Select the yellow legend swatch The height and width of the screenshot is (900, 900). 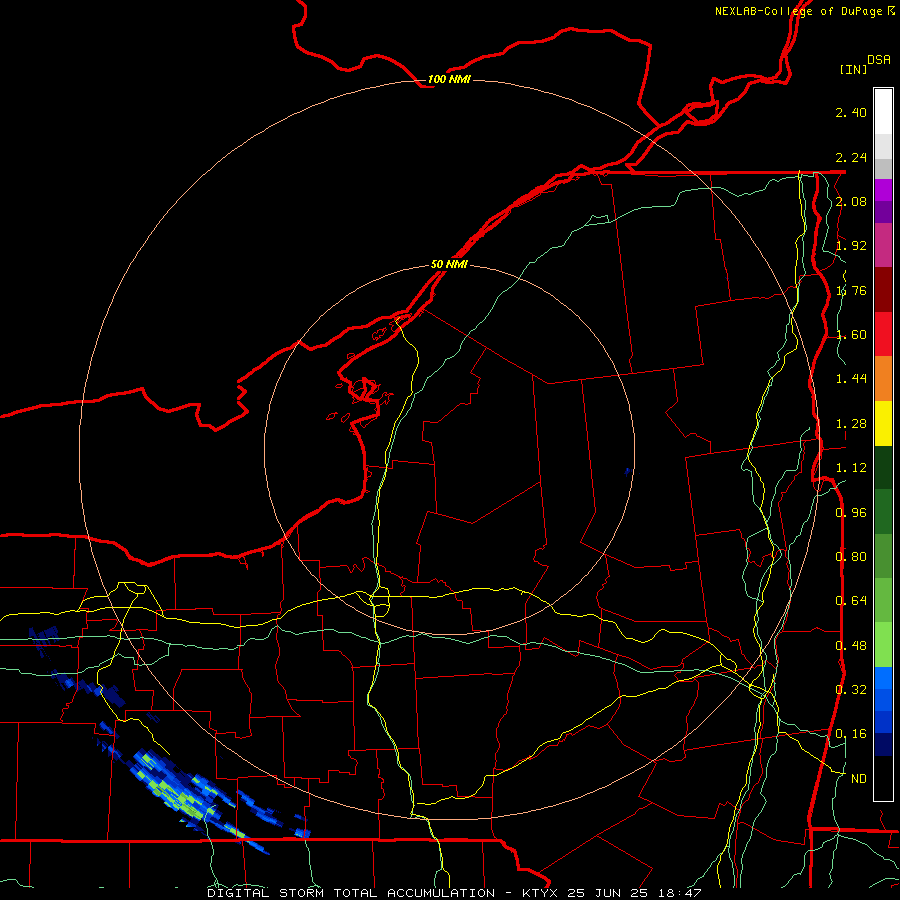tap(883, 423)
